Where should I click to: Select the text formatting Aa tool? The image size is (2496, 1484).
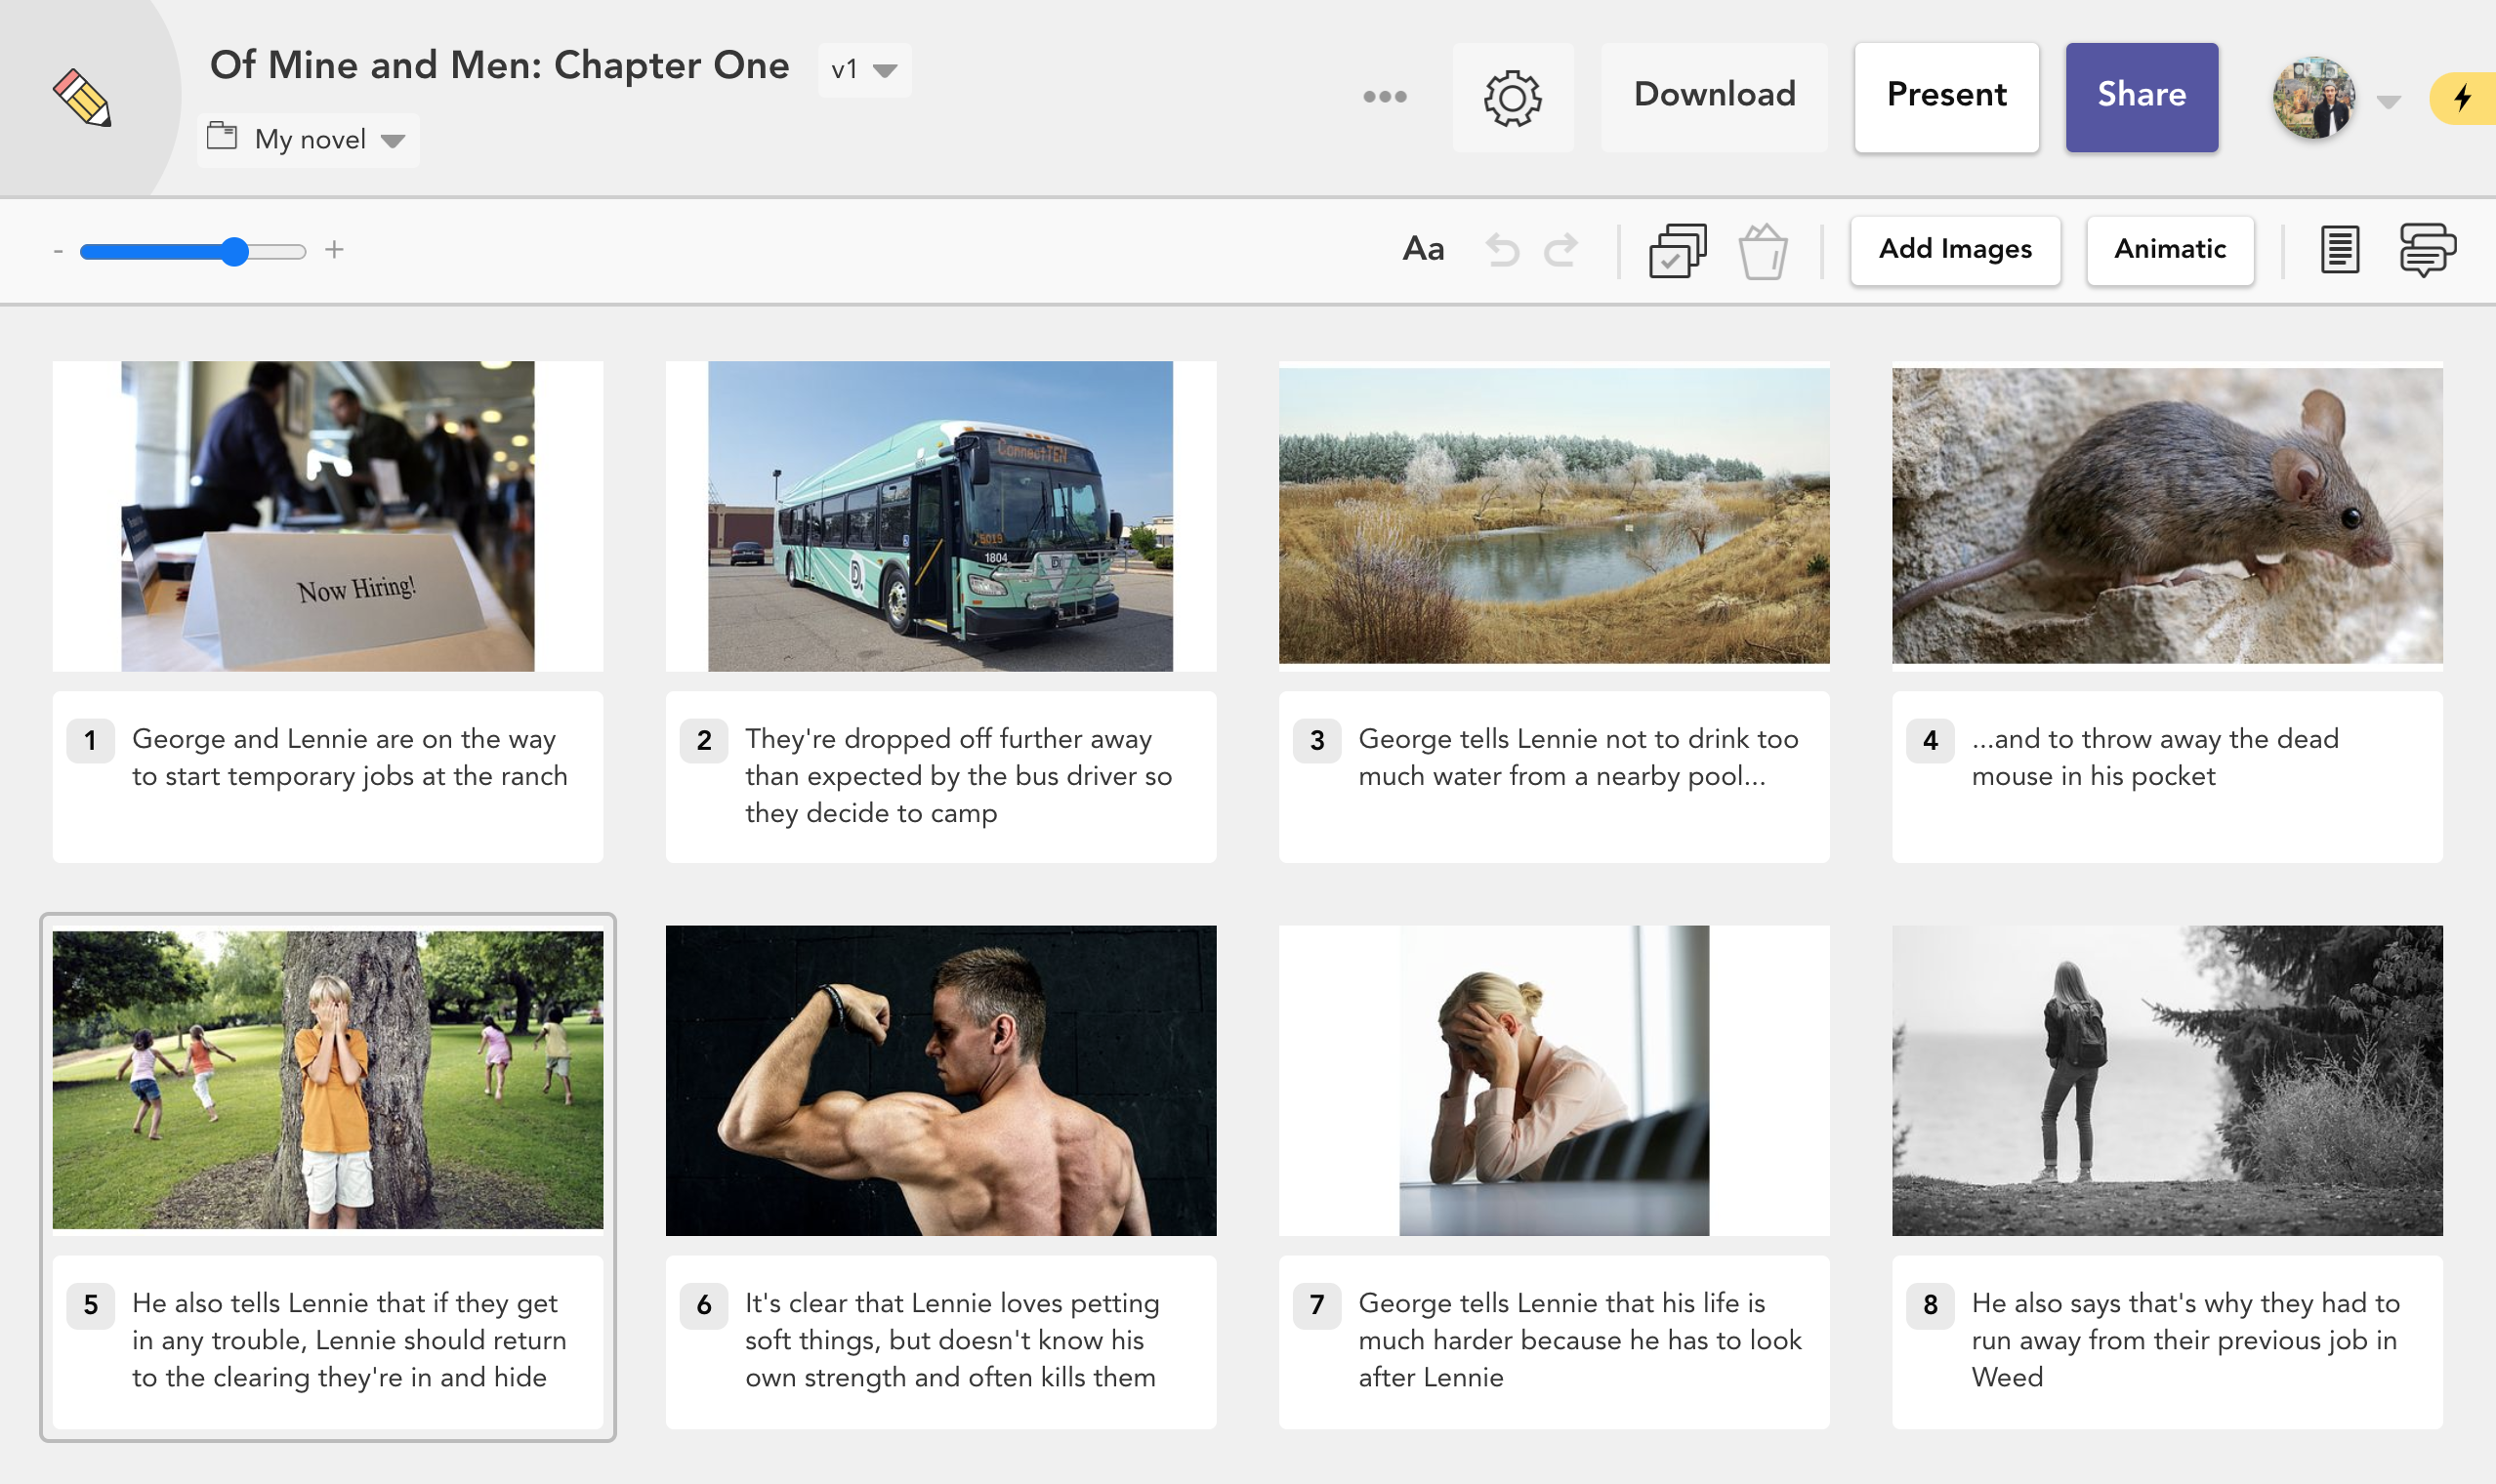pos(1424,249)
